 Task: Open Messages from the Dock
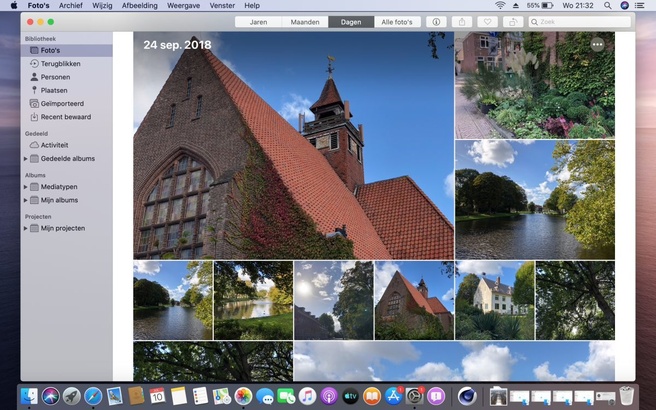(264, 396)
